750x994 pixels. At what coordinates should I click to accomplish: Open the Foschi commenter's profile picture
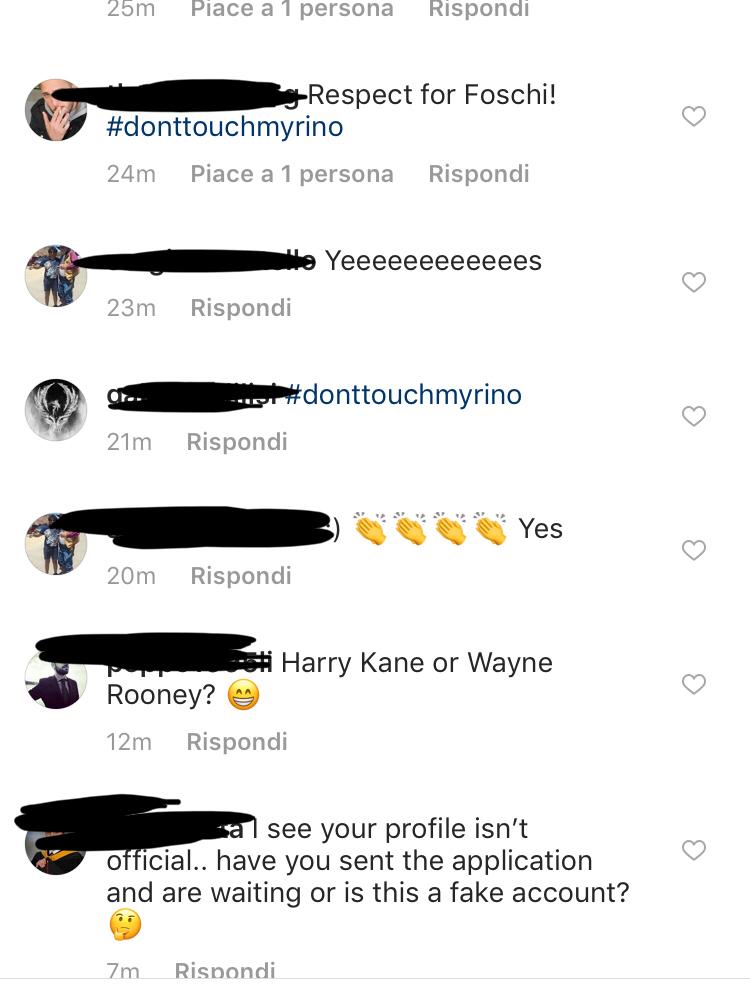[56, 110]
